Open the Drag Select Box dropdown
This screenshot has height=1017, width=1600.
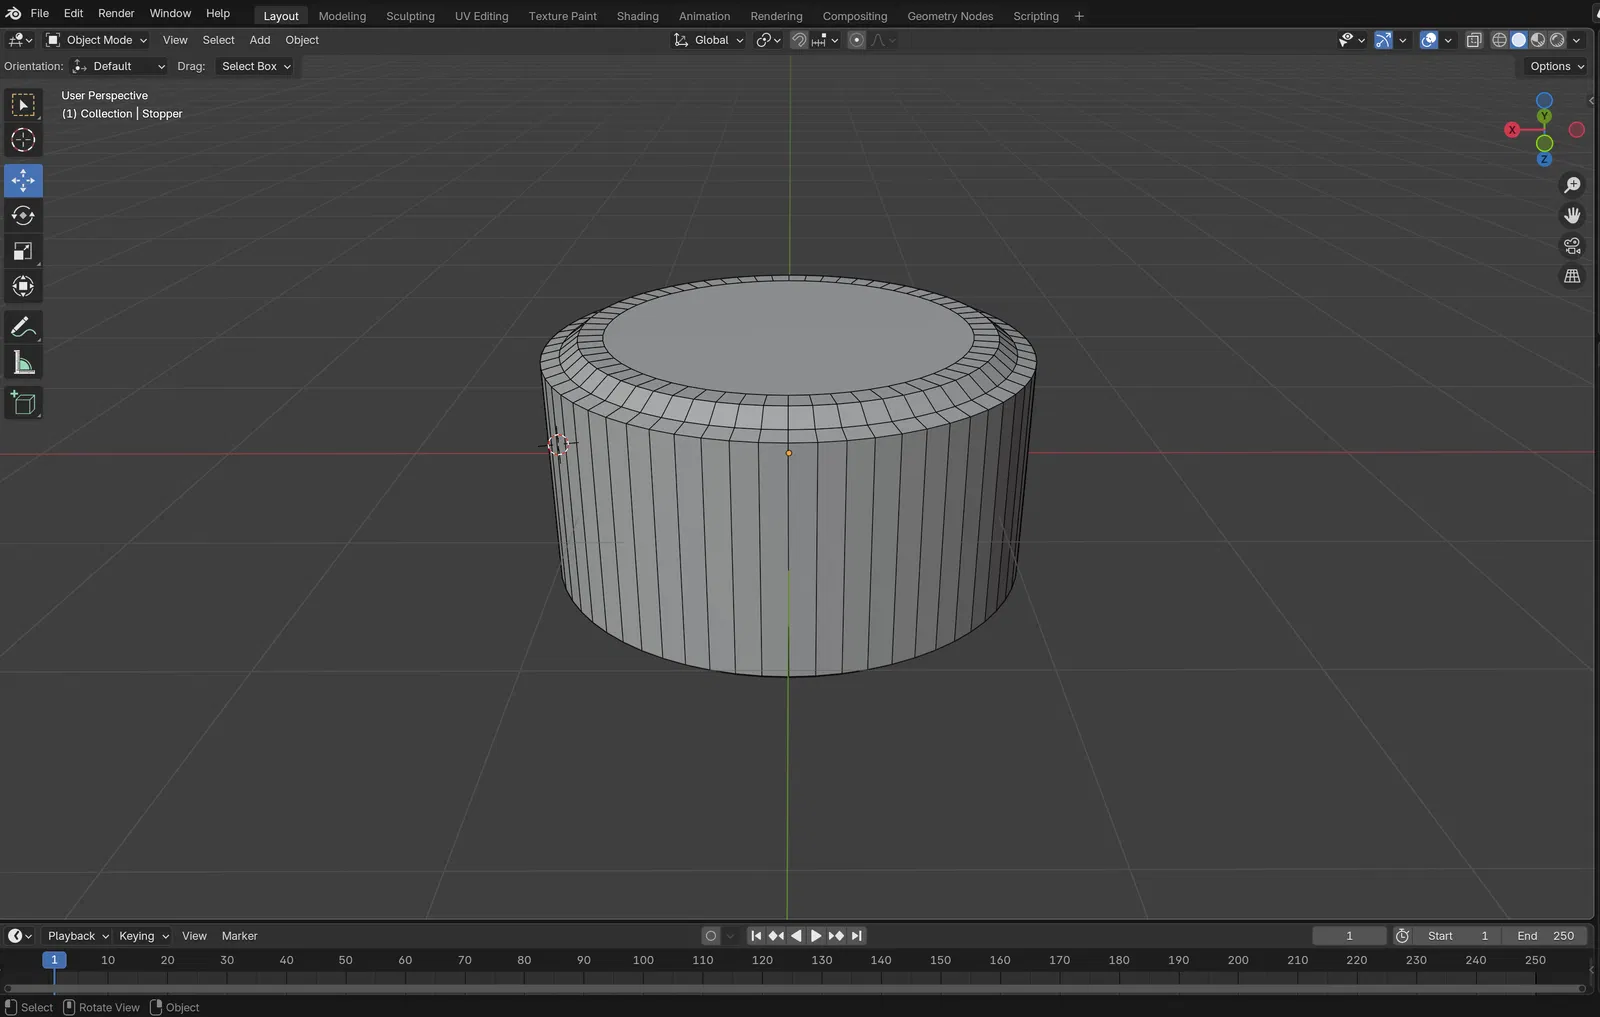pos(255,66)
